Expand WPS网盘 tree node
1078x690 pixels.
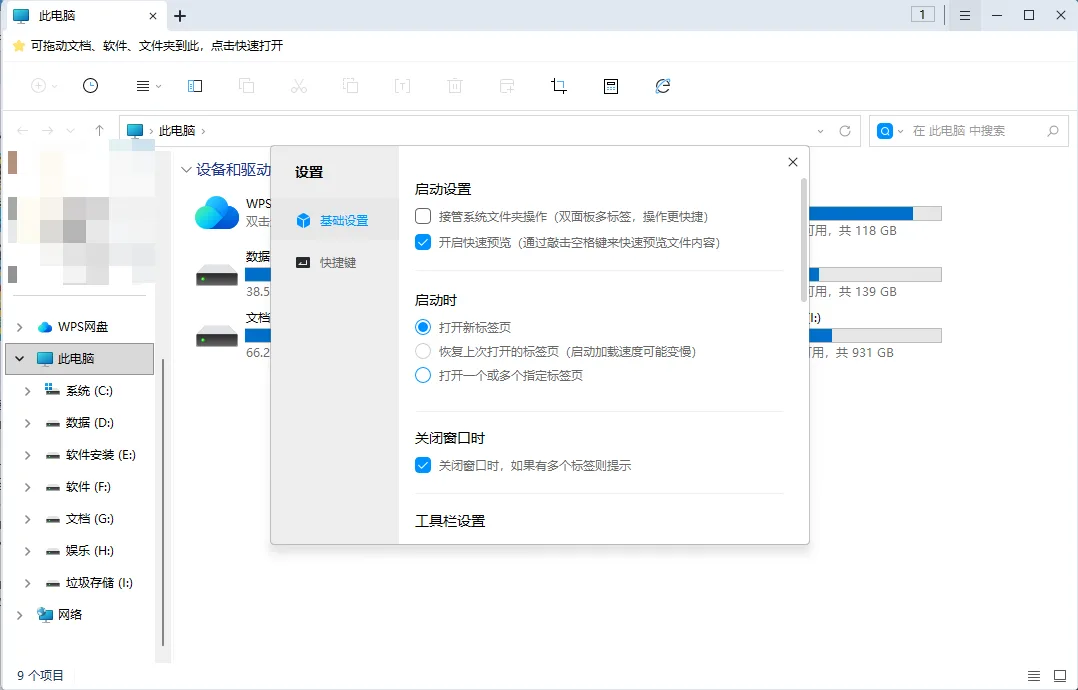(20, 327)
